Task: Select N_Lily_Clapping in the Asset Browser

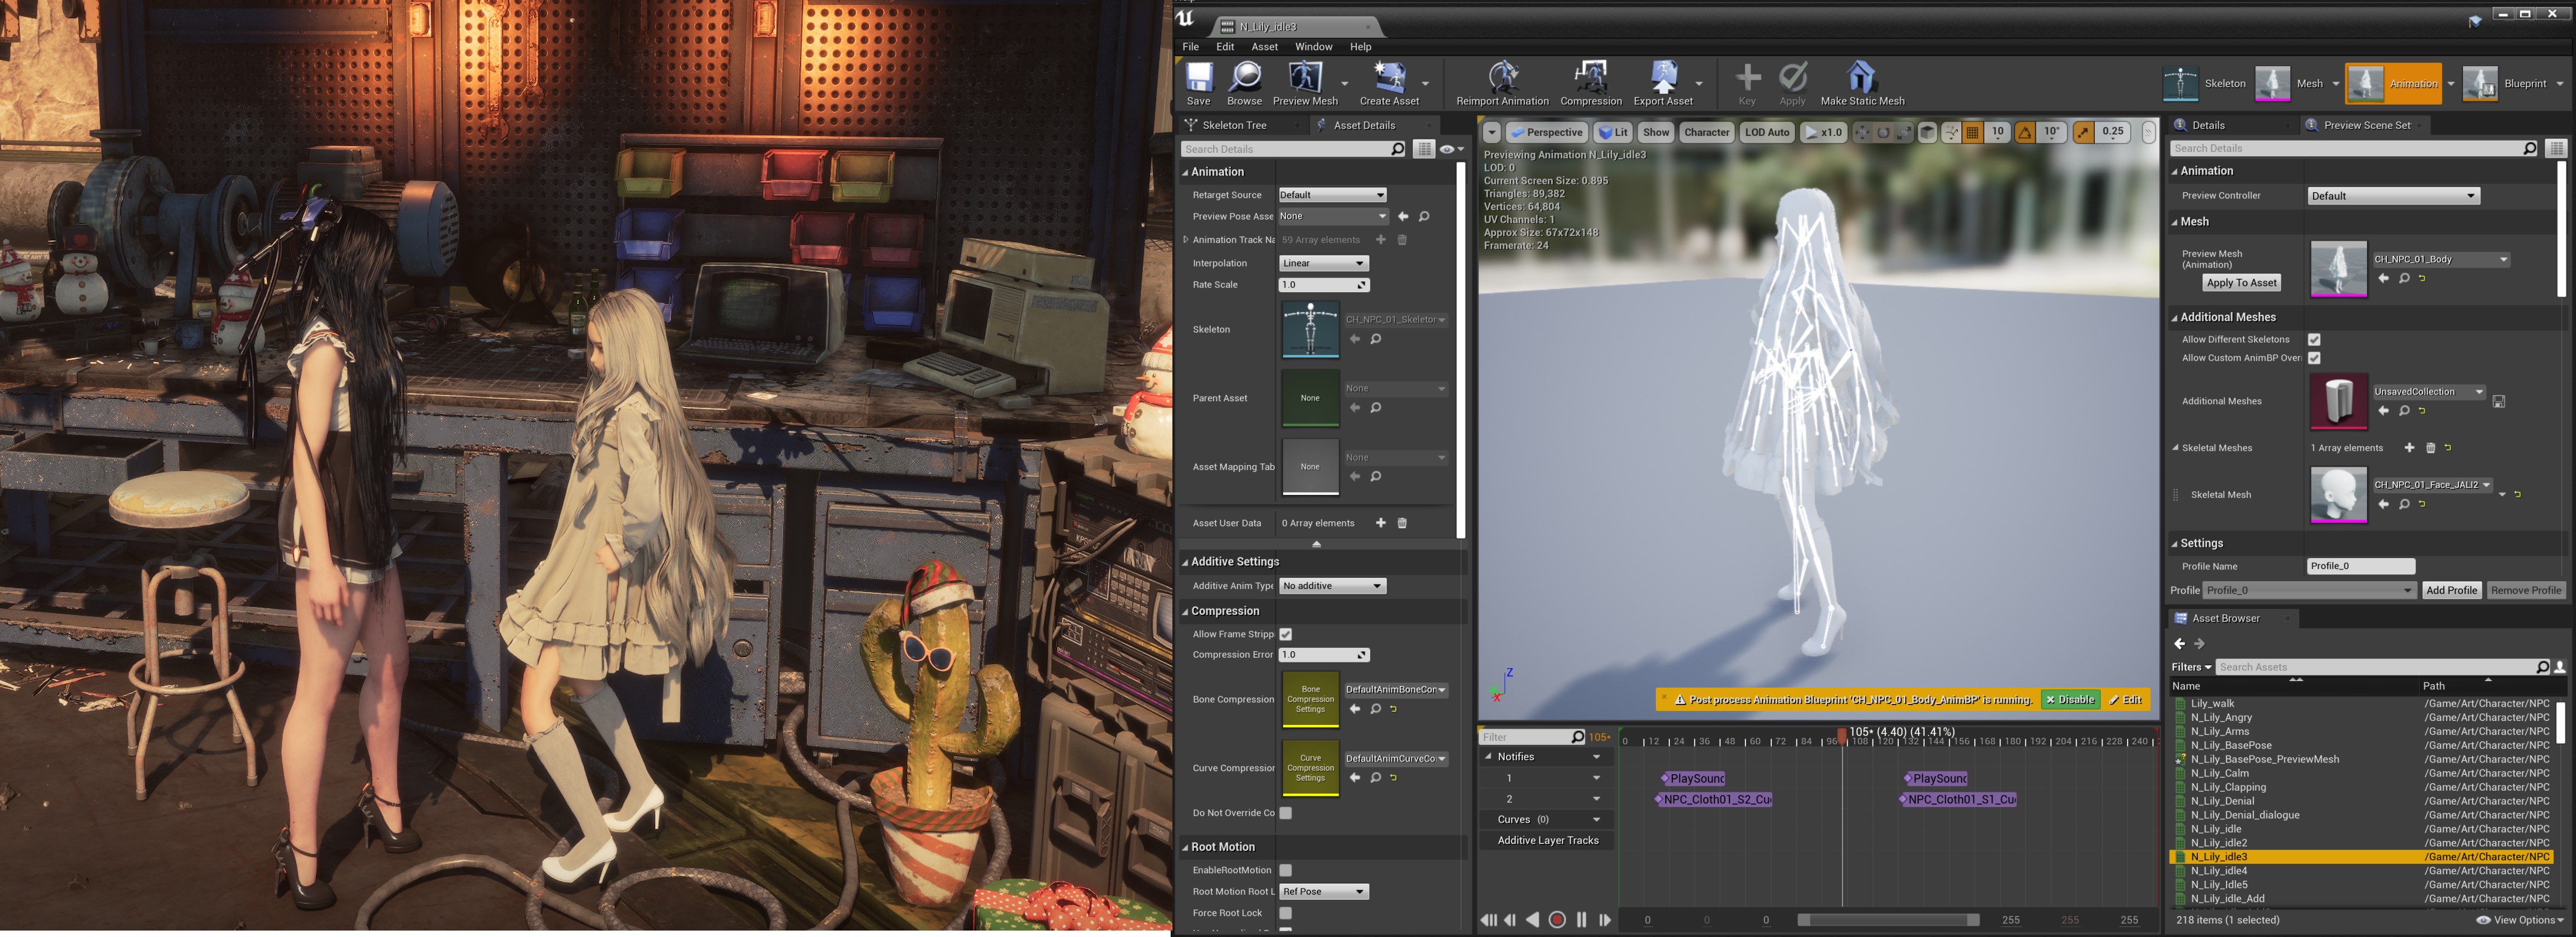Action: coord(2228,787)
